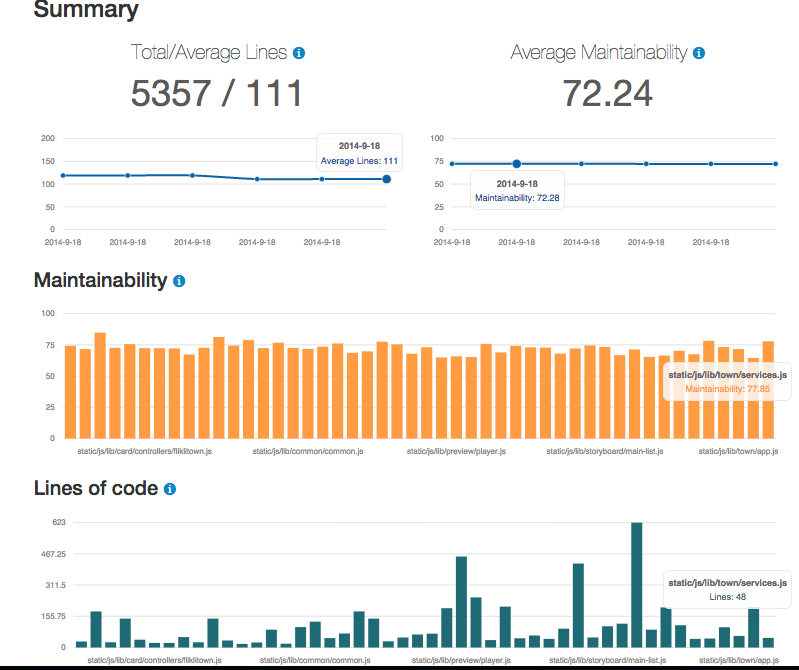The width and height of the screenshot is (799, 670).
Task: Click the Summary heading
Action: tap(86, 9)
